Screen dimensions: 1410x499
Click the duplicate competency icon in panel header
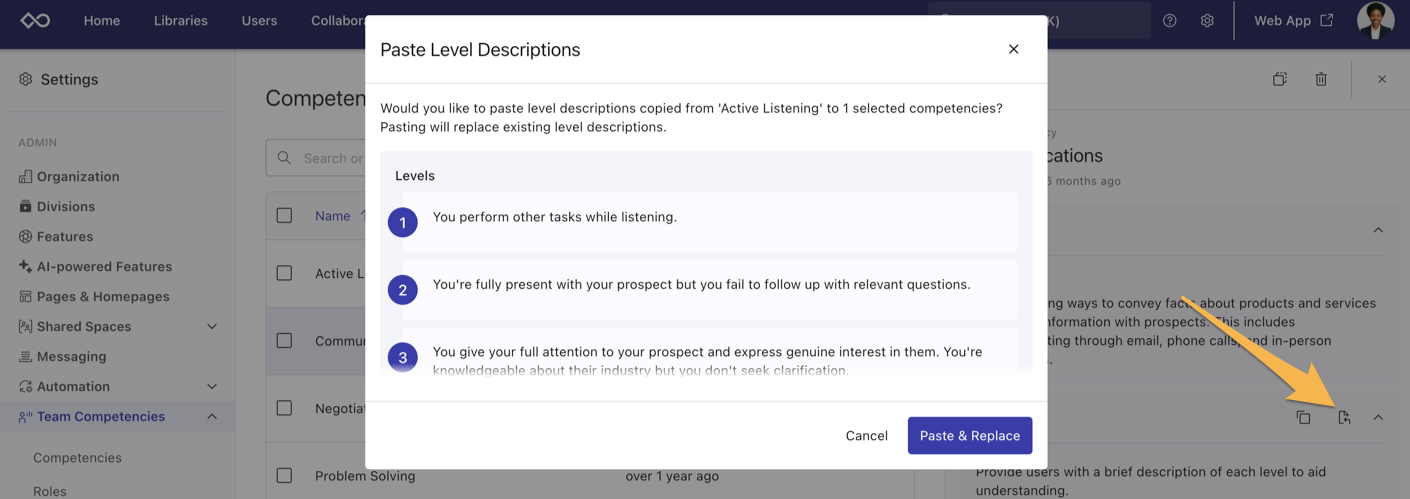click(x=1279, y=79)
